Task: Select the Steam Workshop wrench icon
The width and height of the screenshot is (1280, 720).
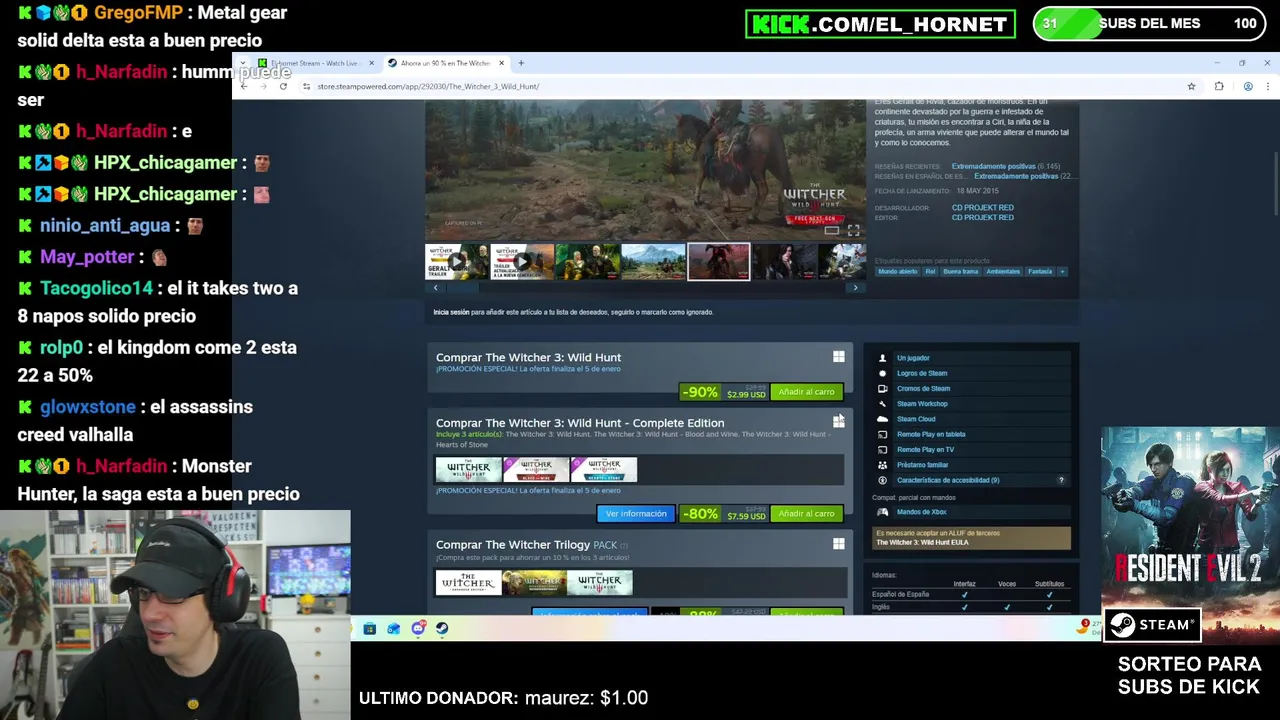Action: pyautogui.click(x=882, y=404)
